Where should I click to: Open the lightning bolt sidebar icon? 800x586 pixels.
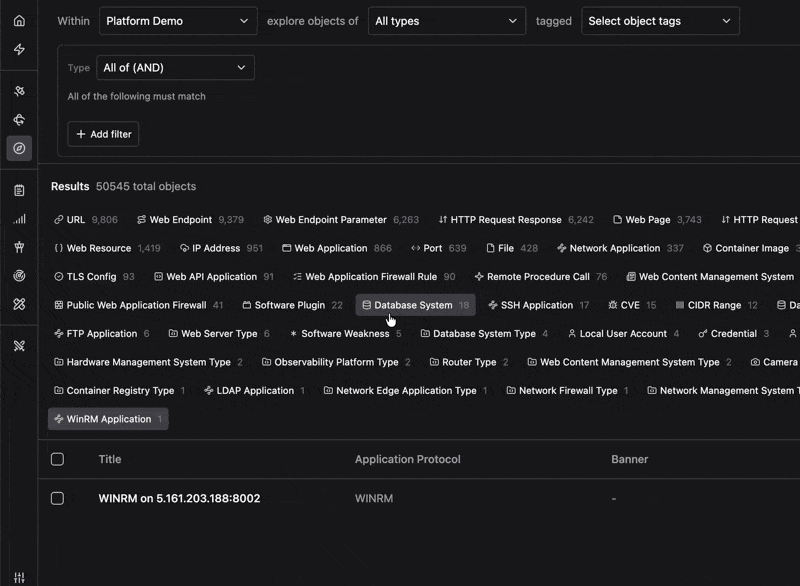point(19,49)
